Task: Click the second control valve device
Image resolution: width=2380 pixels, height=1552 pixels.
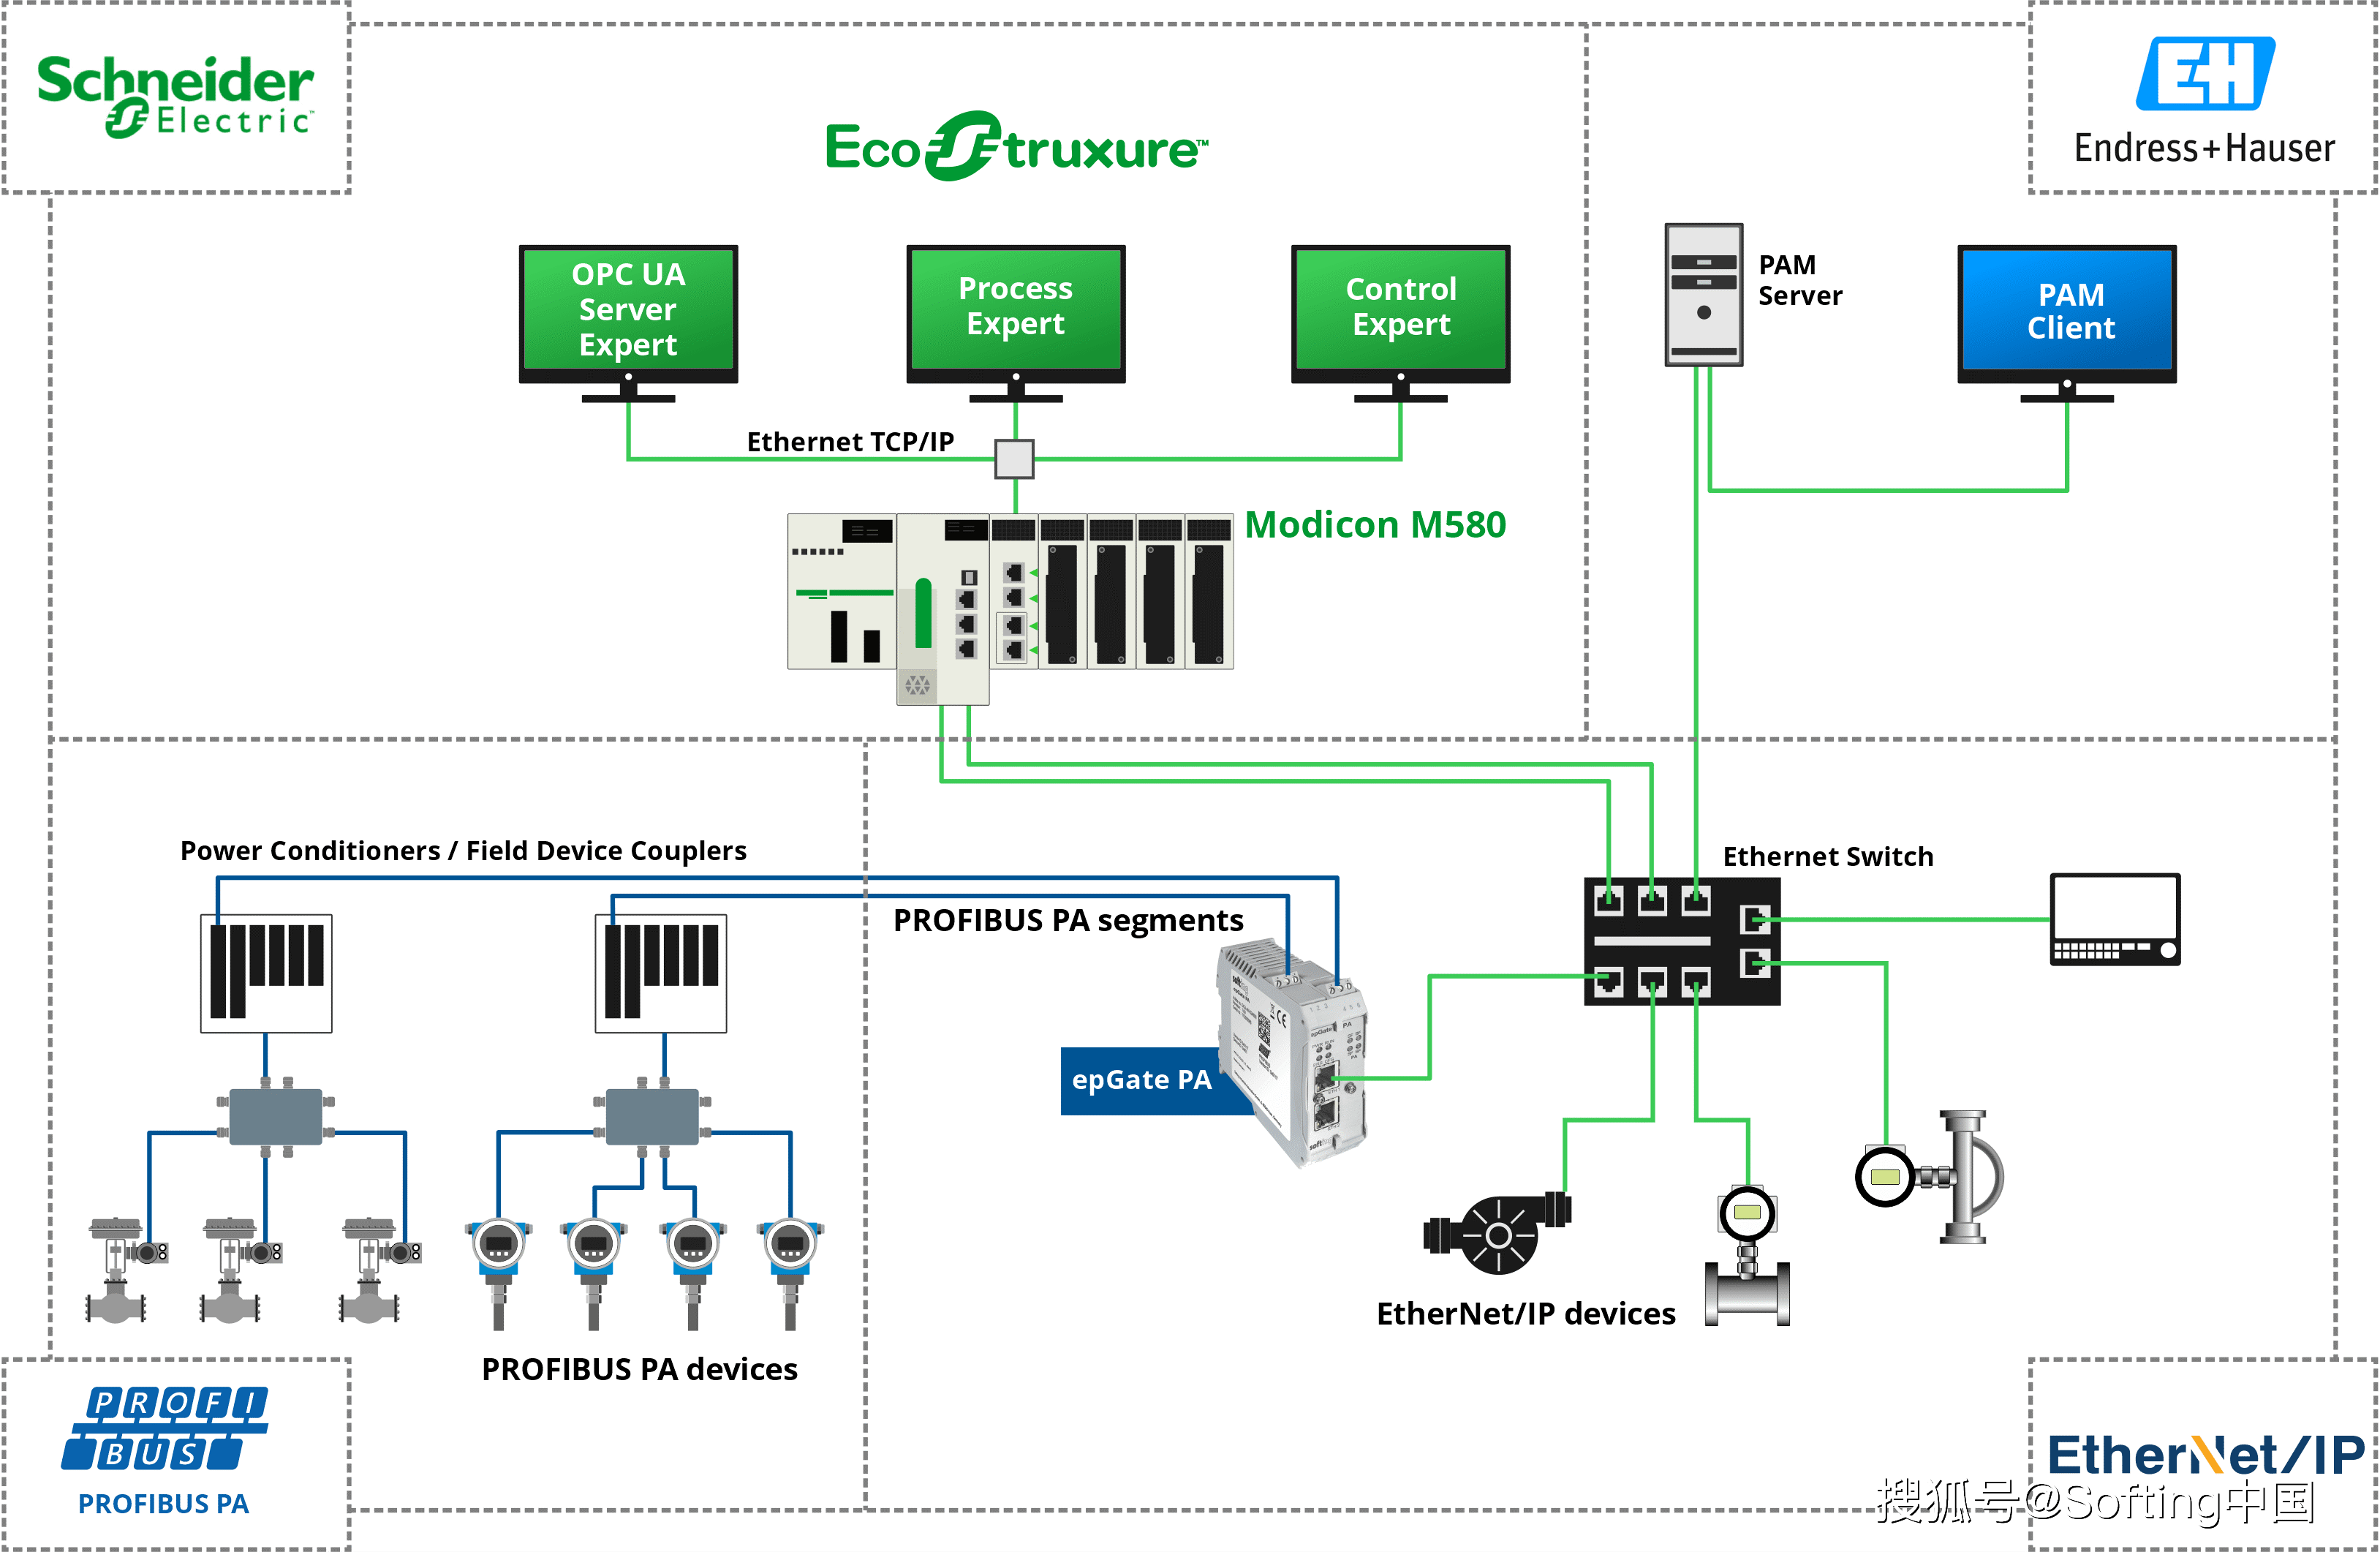Action: coord(241,1270)
